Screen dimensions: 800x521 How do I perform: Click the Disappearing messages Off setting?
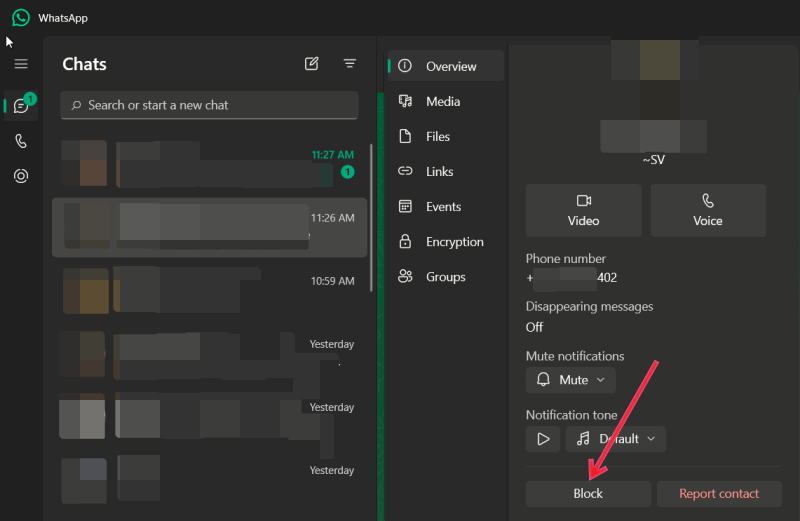[x=534, y=327]
